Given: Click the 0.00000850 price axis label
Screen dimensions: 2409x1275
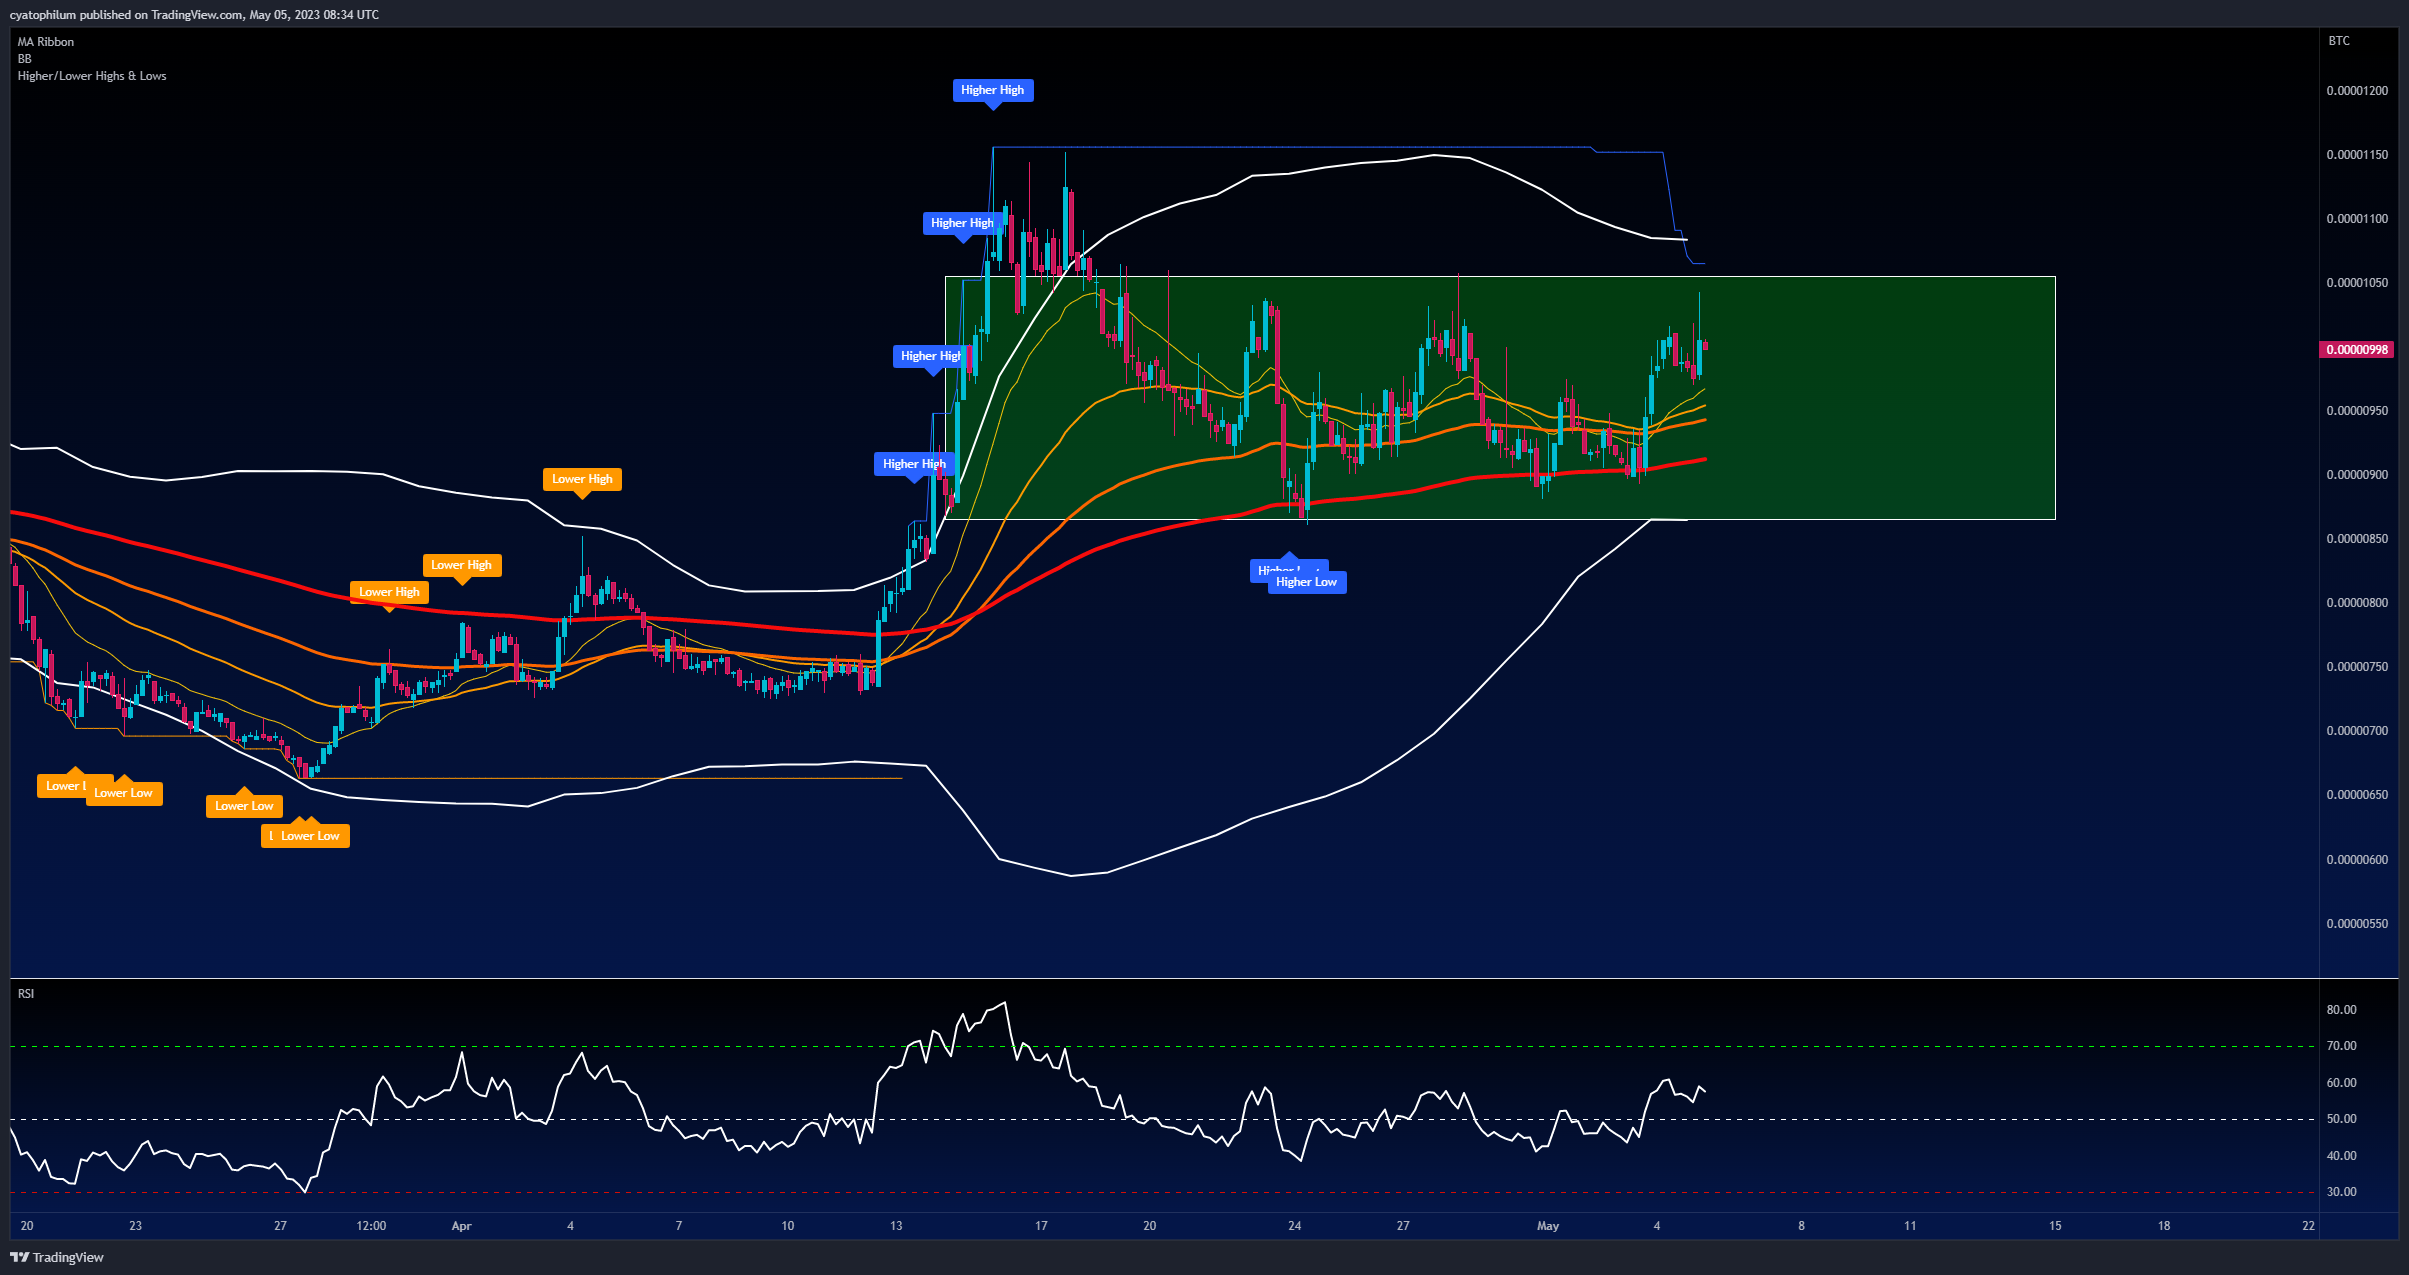Looking at the screenshot, I should 2355,539.
